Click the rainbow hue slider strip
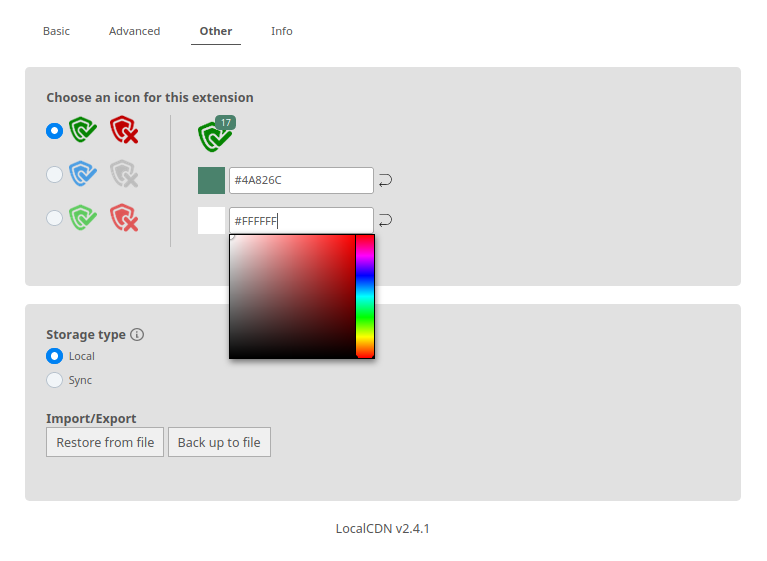 (365, 296)
